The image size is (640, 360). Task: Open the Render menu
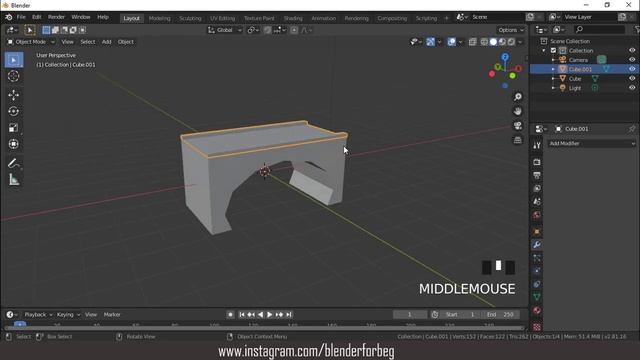56,17
